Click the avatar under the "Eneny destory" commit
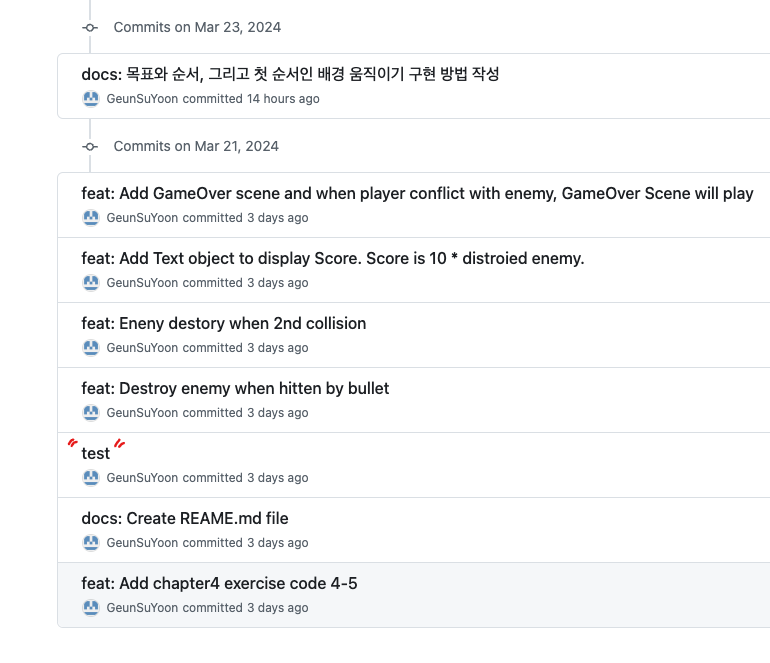 [91, 348]
